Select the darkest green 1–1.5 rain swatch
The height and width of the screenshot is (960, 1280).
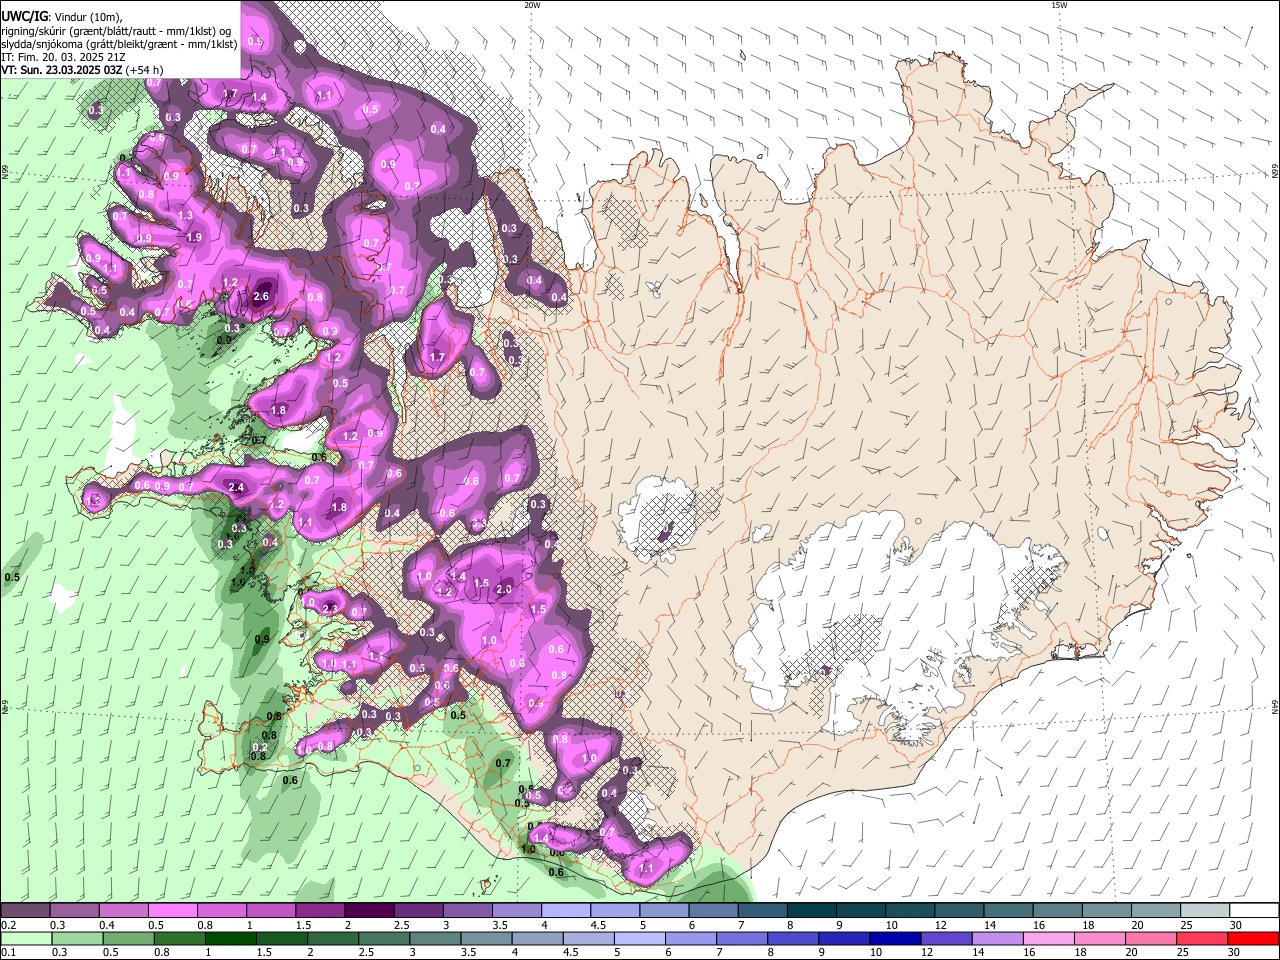(x=231, y=938)
